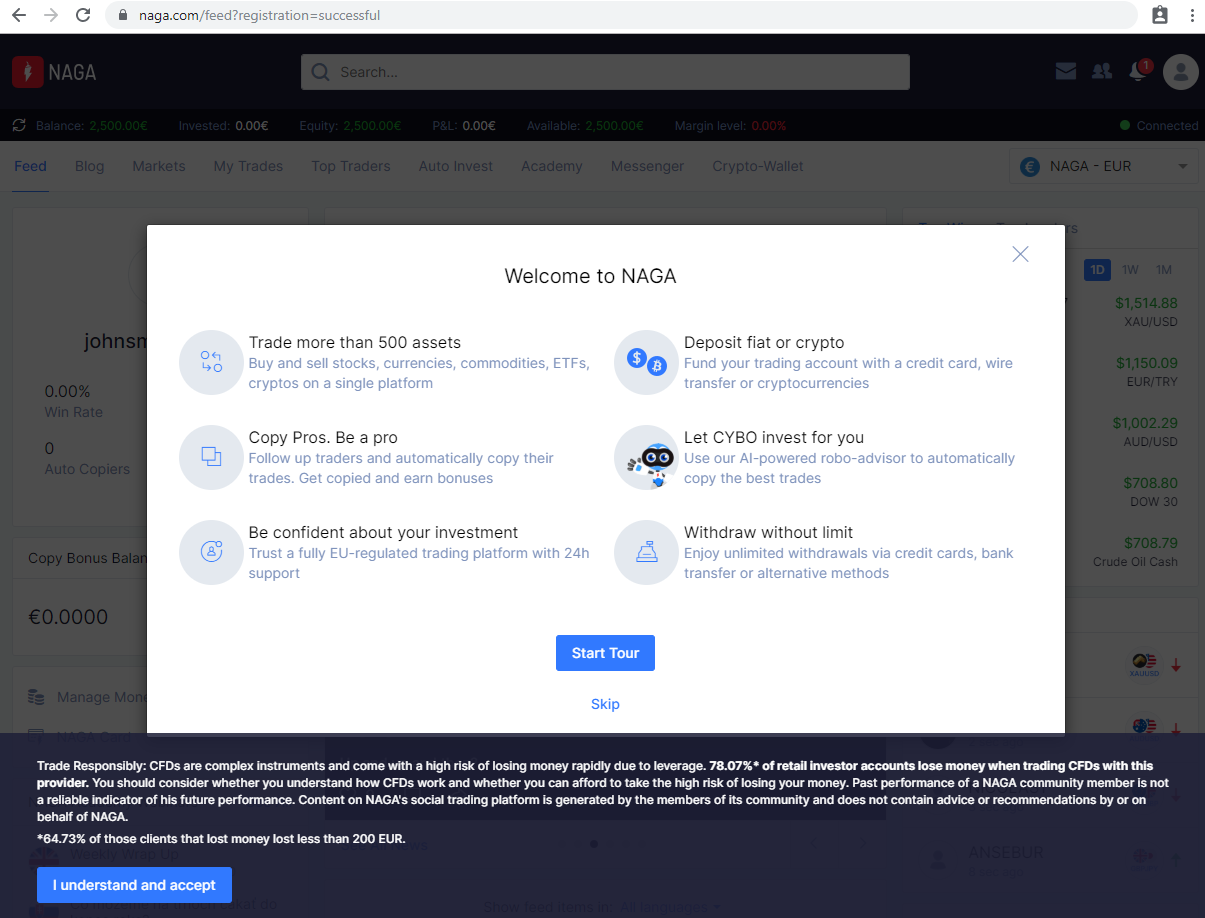Open notifications bell icon
This screenshot has width=1205, height=918.
[1138, 71]
